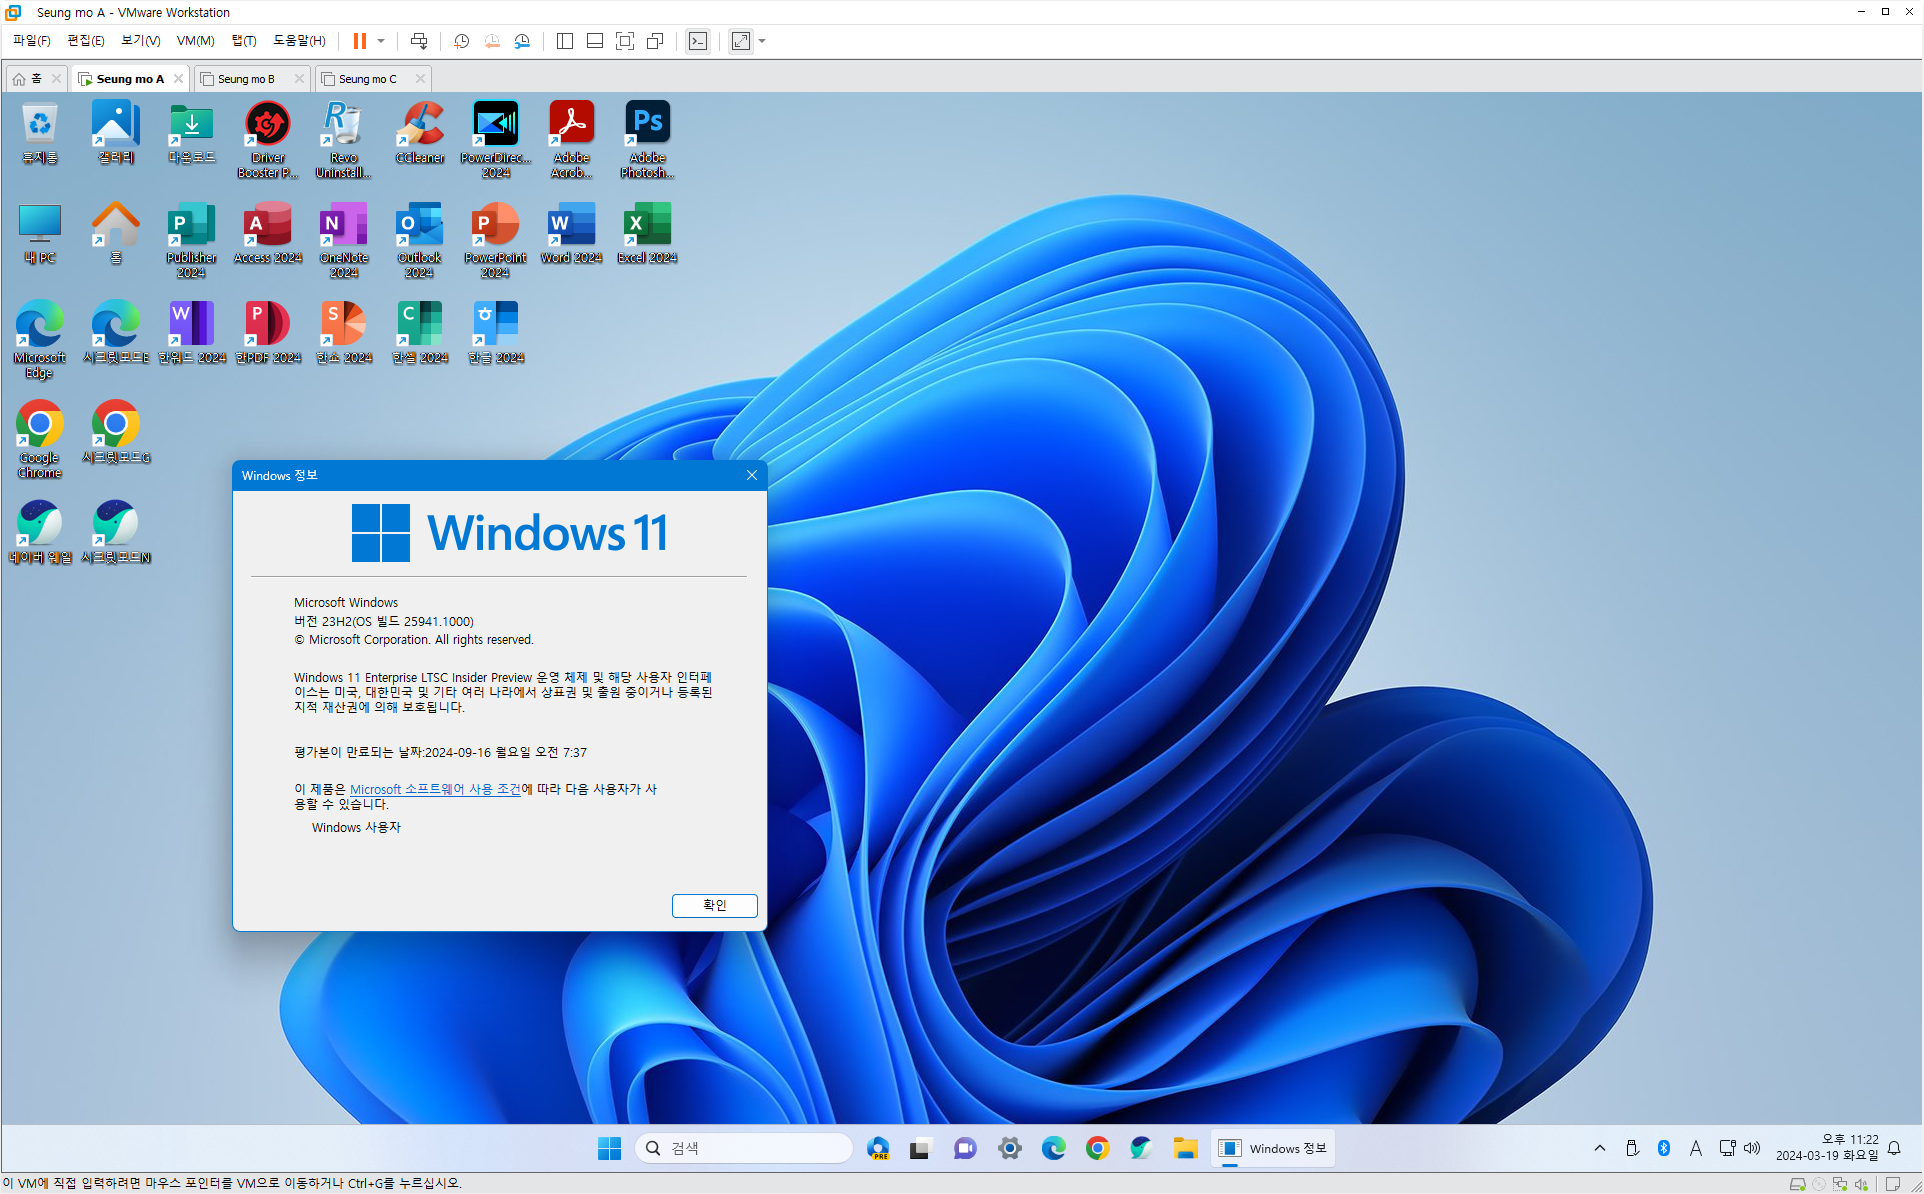Select the Recycle Bin desktop icon

coord(40,132)
